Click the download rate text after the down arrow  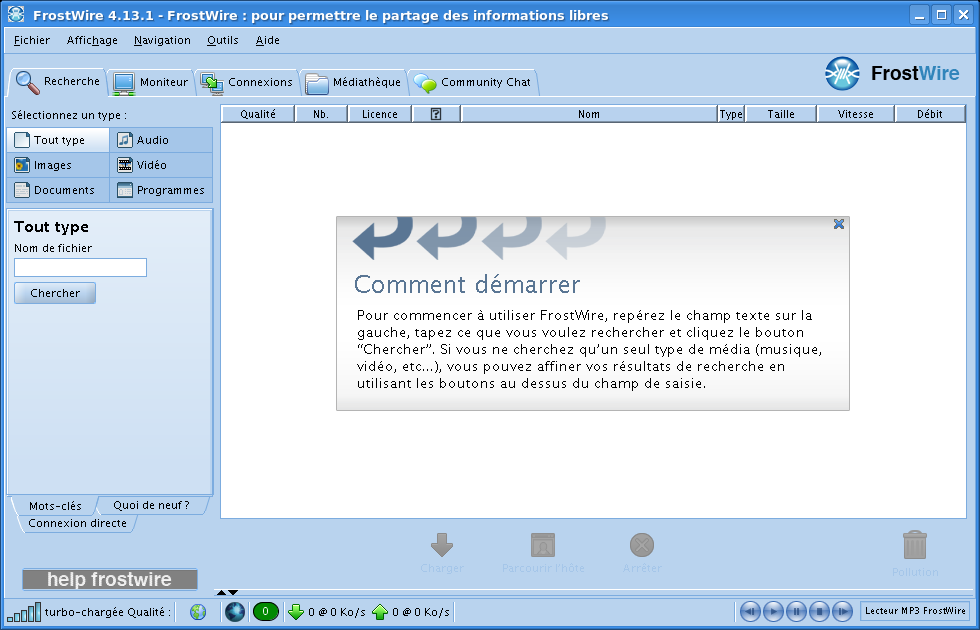coord(337,612)
